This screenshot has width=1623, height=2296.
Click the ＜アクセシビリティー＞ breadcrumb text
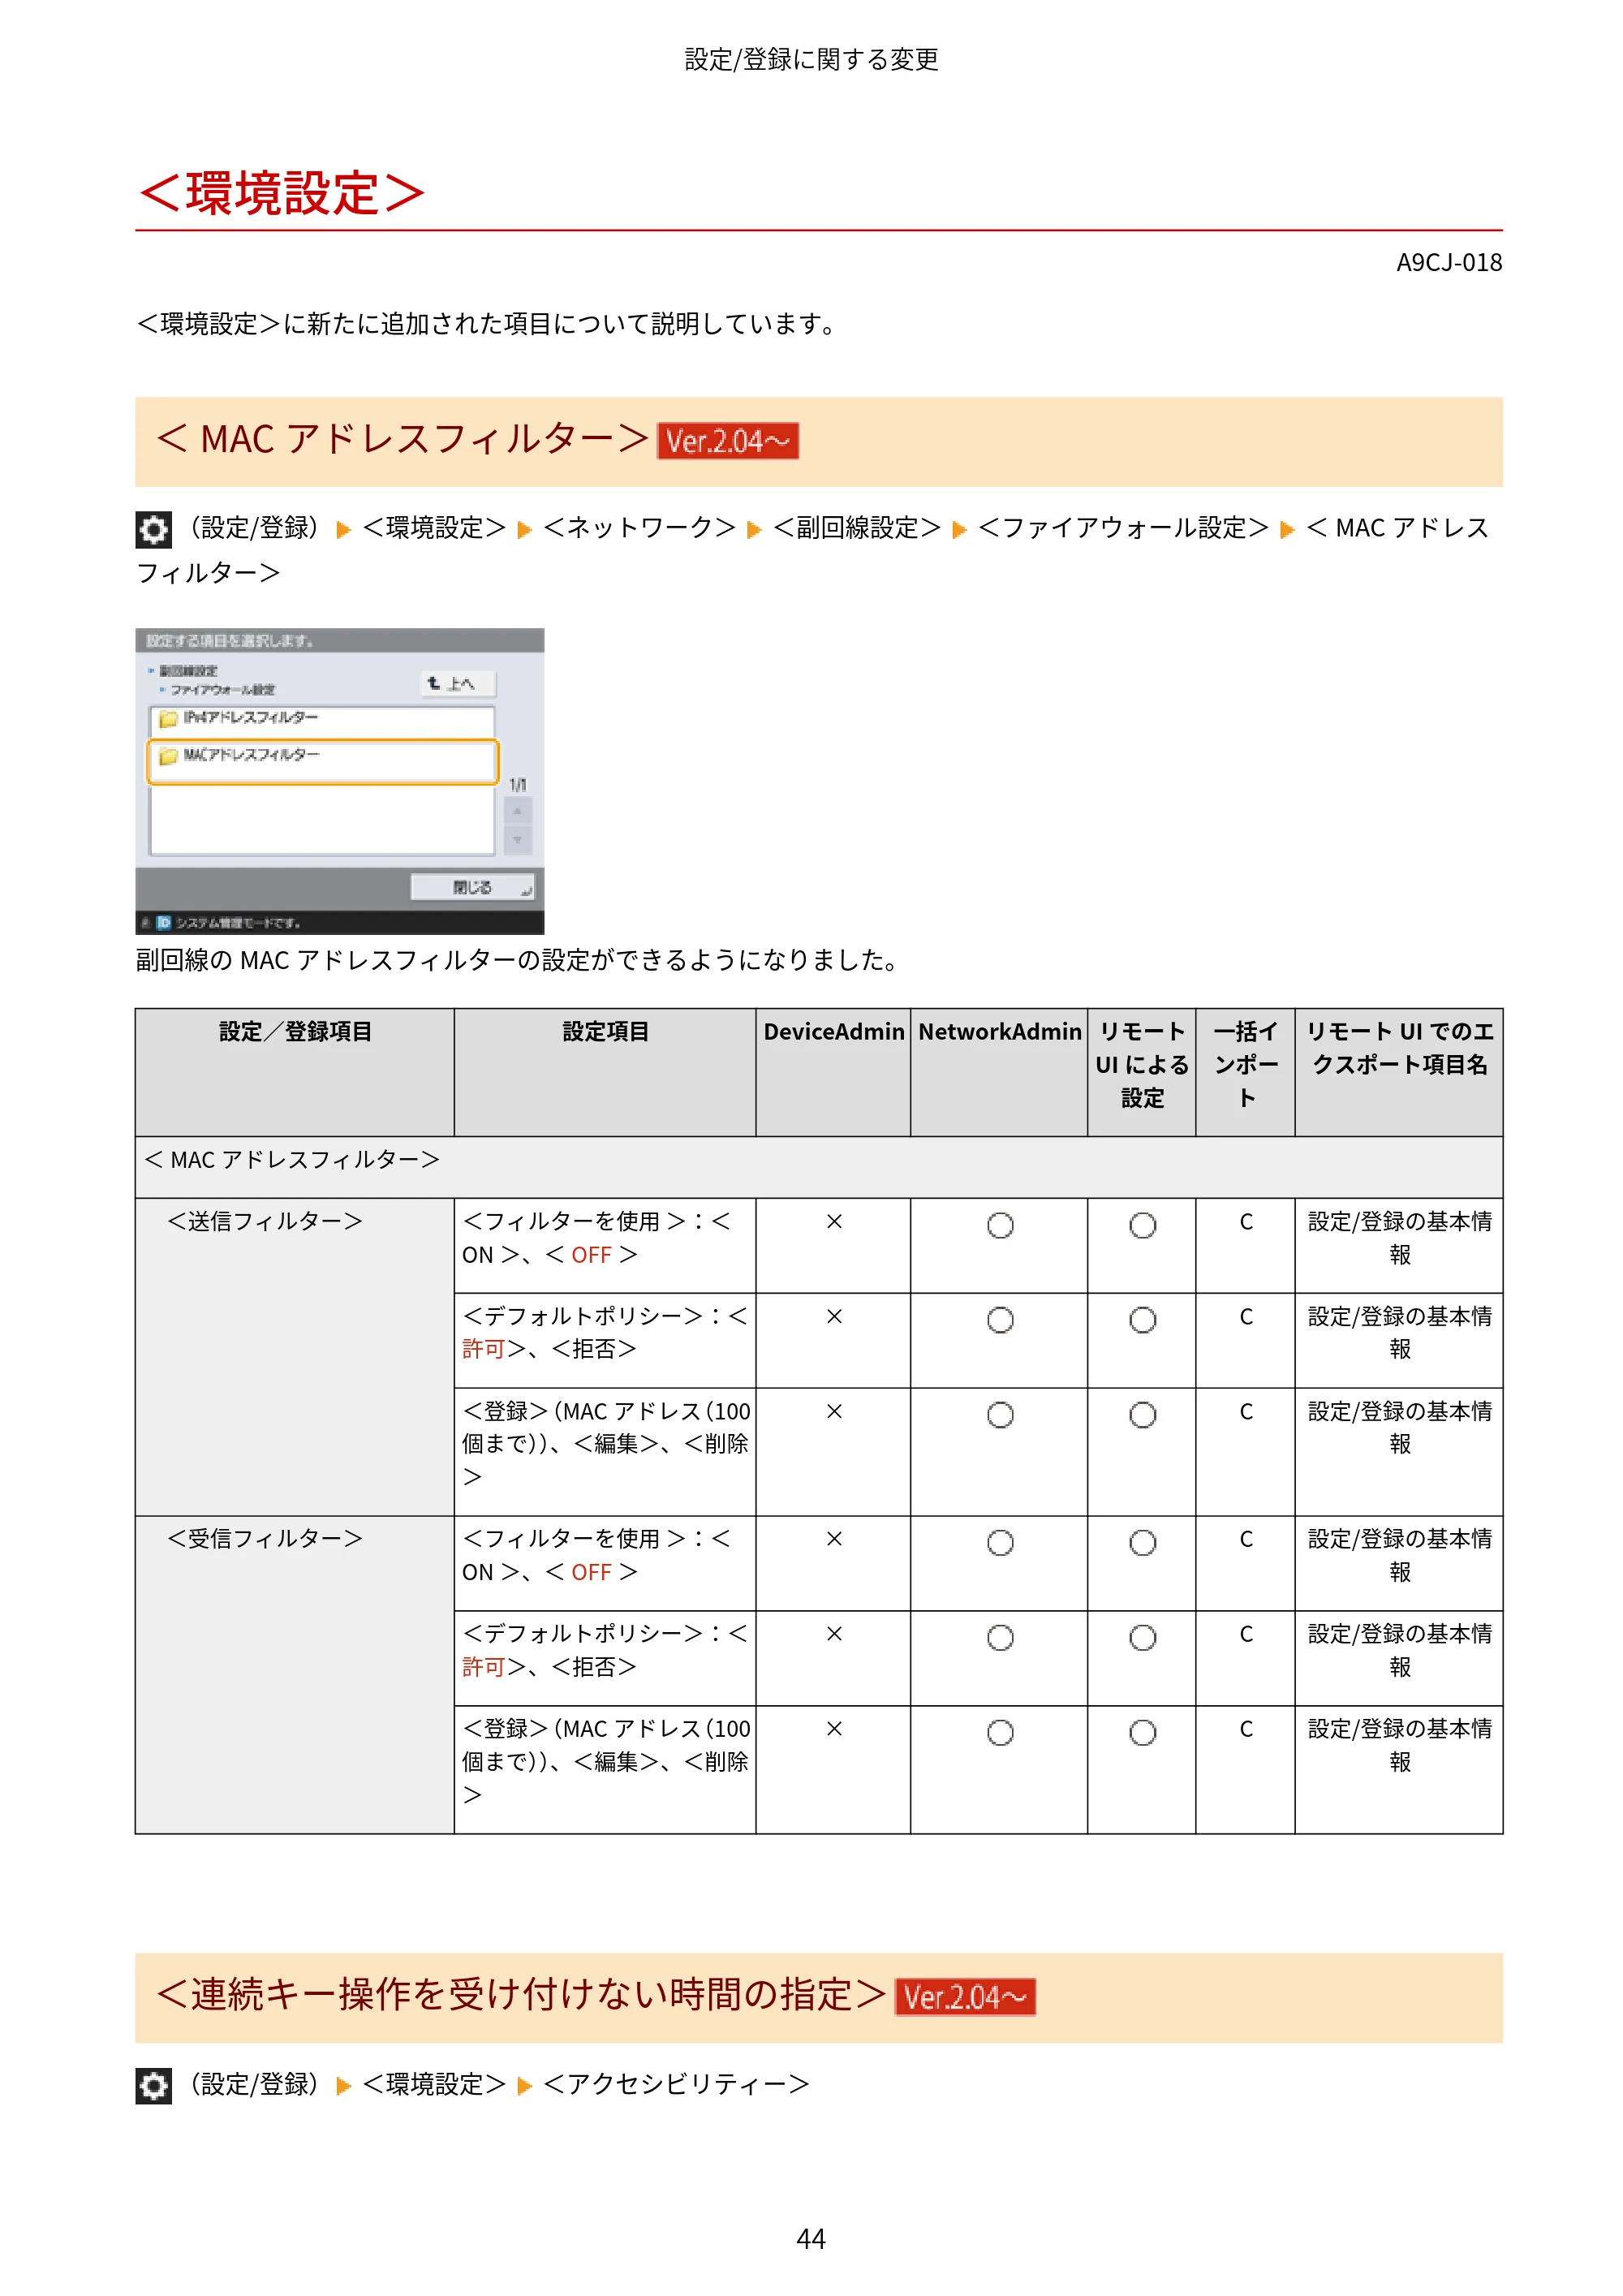(x=675, y=2084)
